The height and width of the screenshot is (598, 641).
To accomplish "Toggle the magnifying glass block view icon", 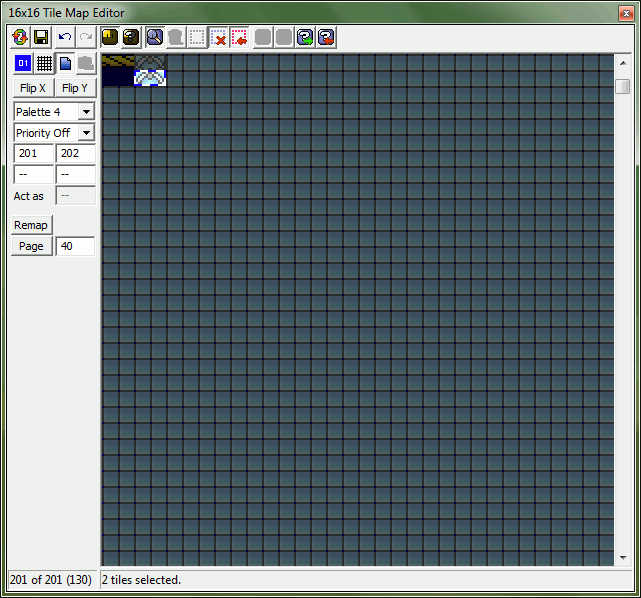I will pos(155,38).
